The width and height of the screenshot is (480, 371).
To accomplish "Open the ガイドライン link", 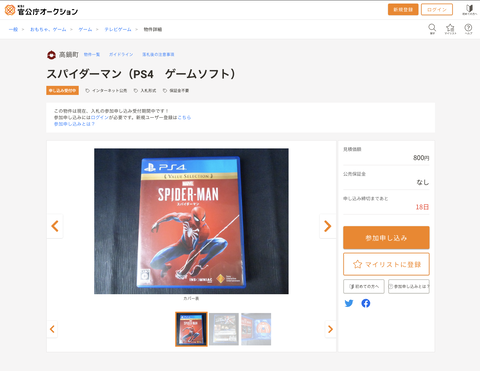I will pos(121,54).
